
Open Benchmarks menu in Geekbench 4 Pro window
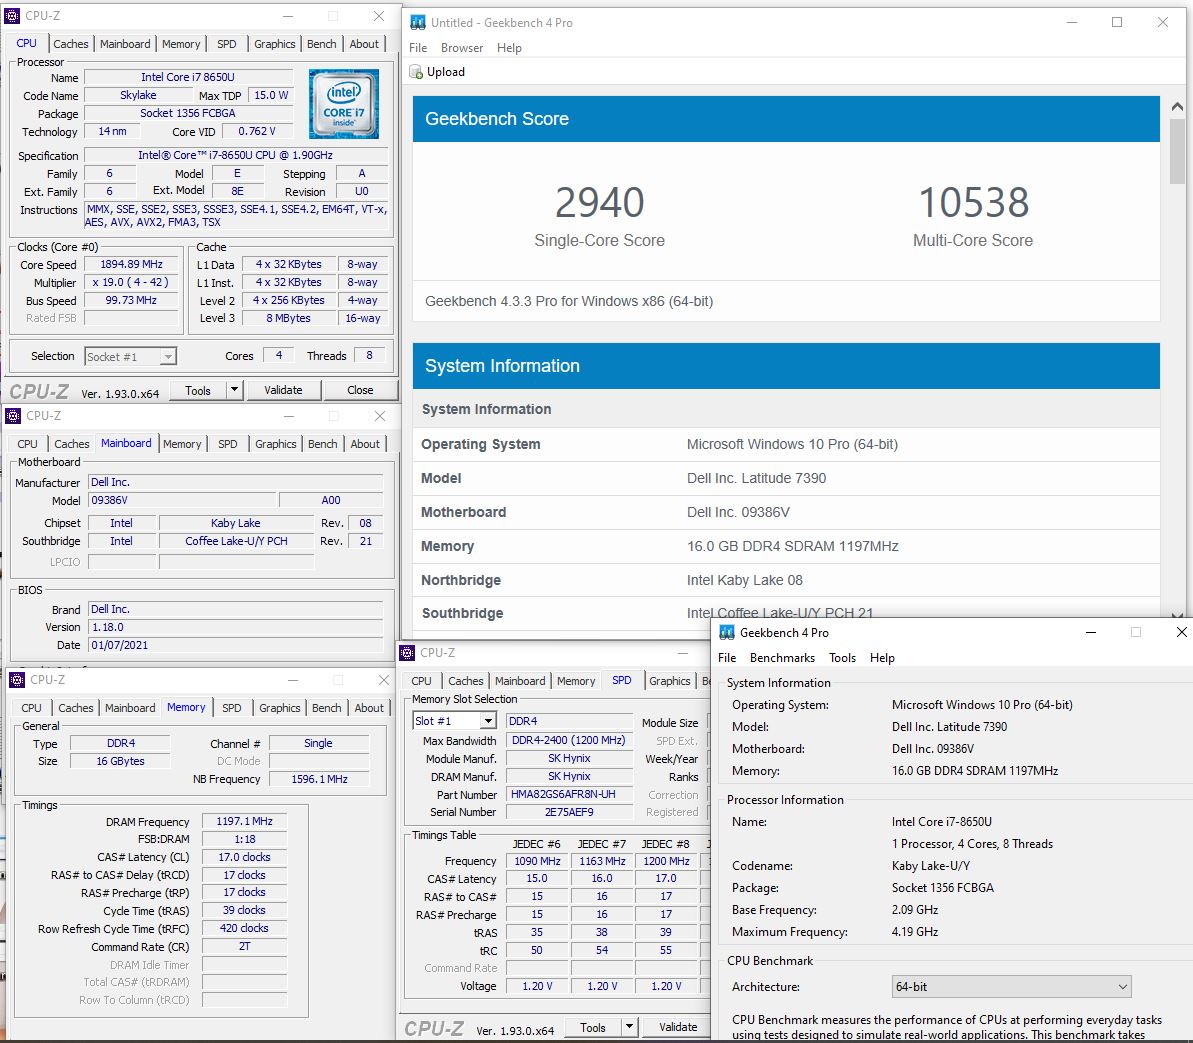782,657
